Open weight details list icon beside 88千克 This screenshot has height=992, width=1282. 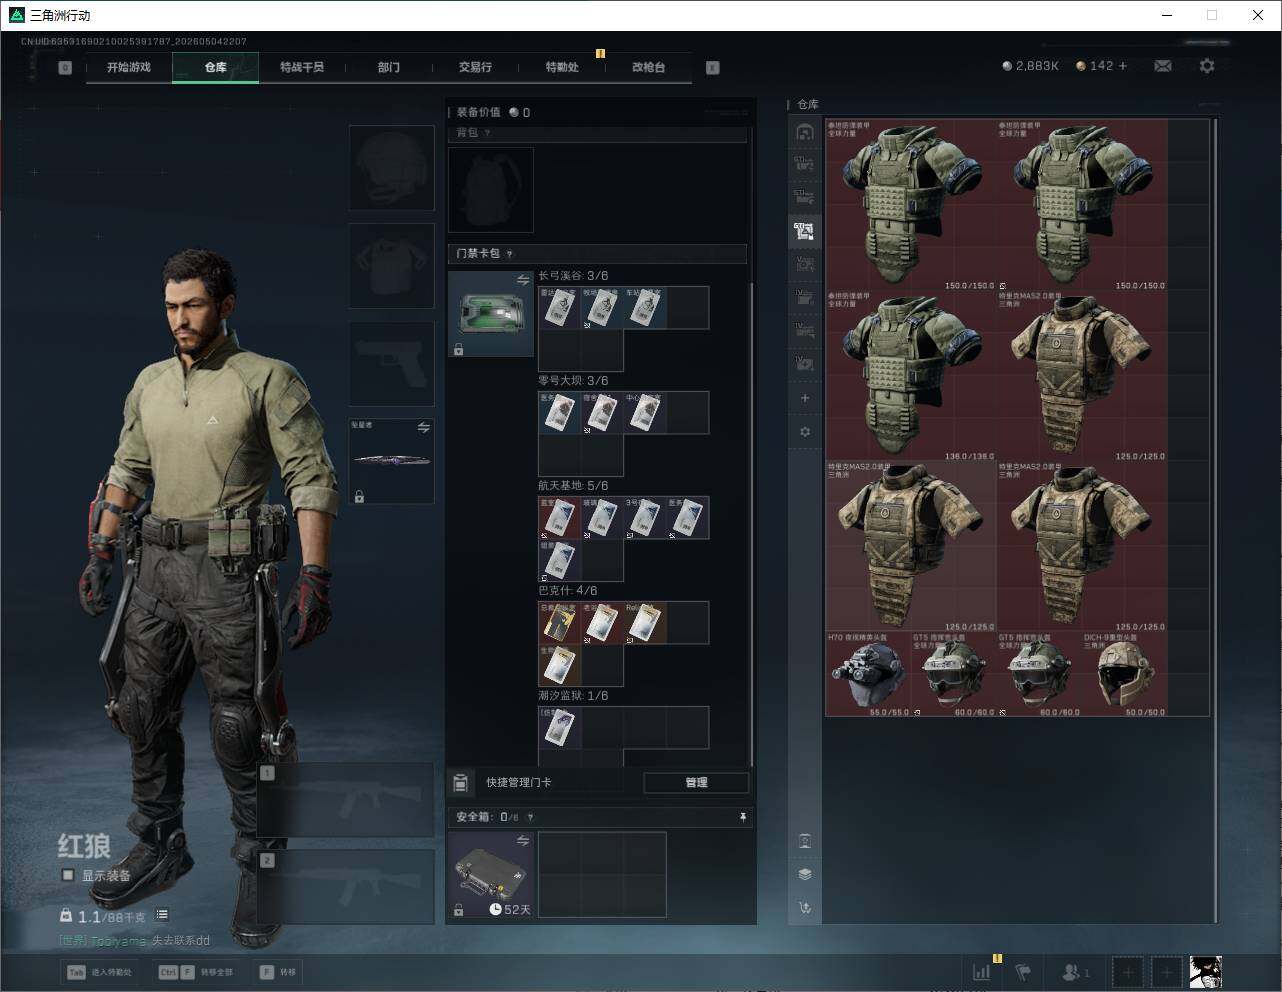click(162, 915)
